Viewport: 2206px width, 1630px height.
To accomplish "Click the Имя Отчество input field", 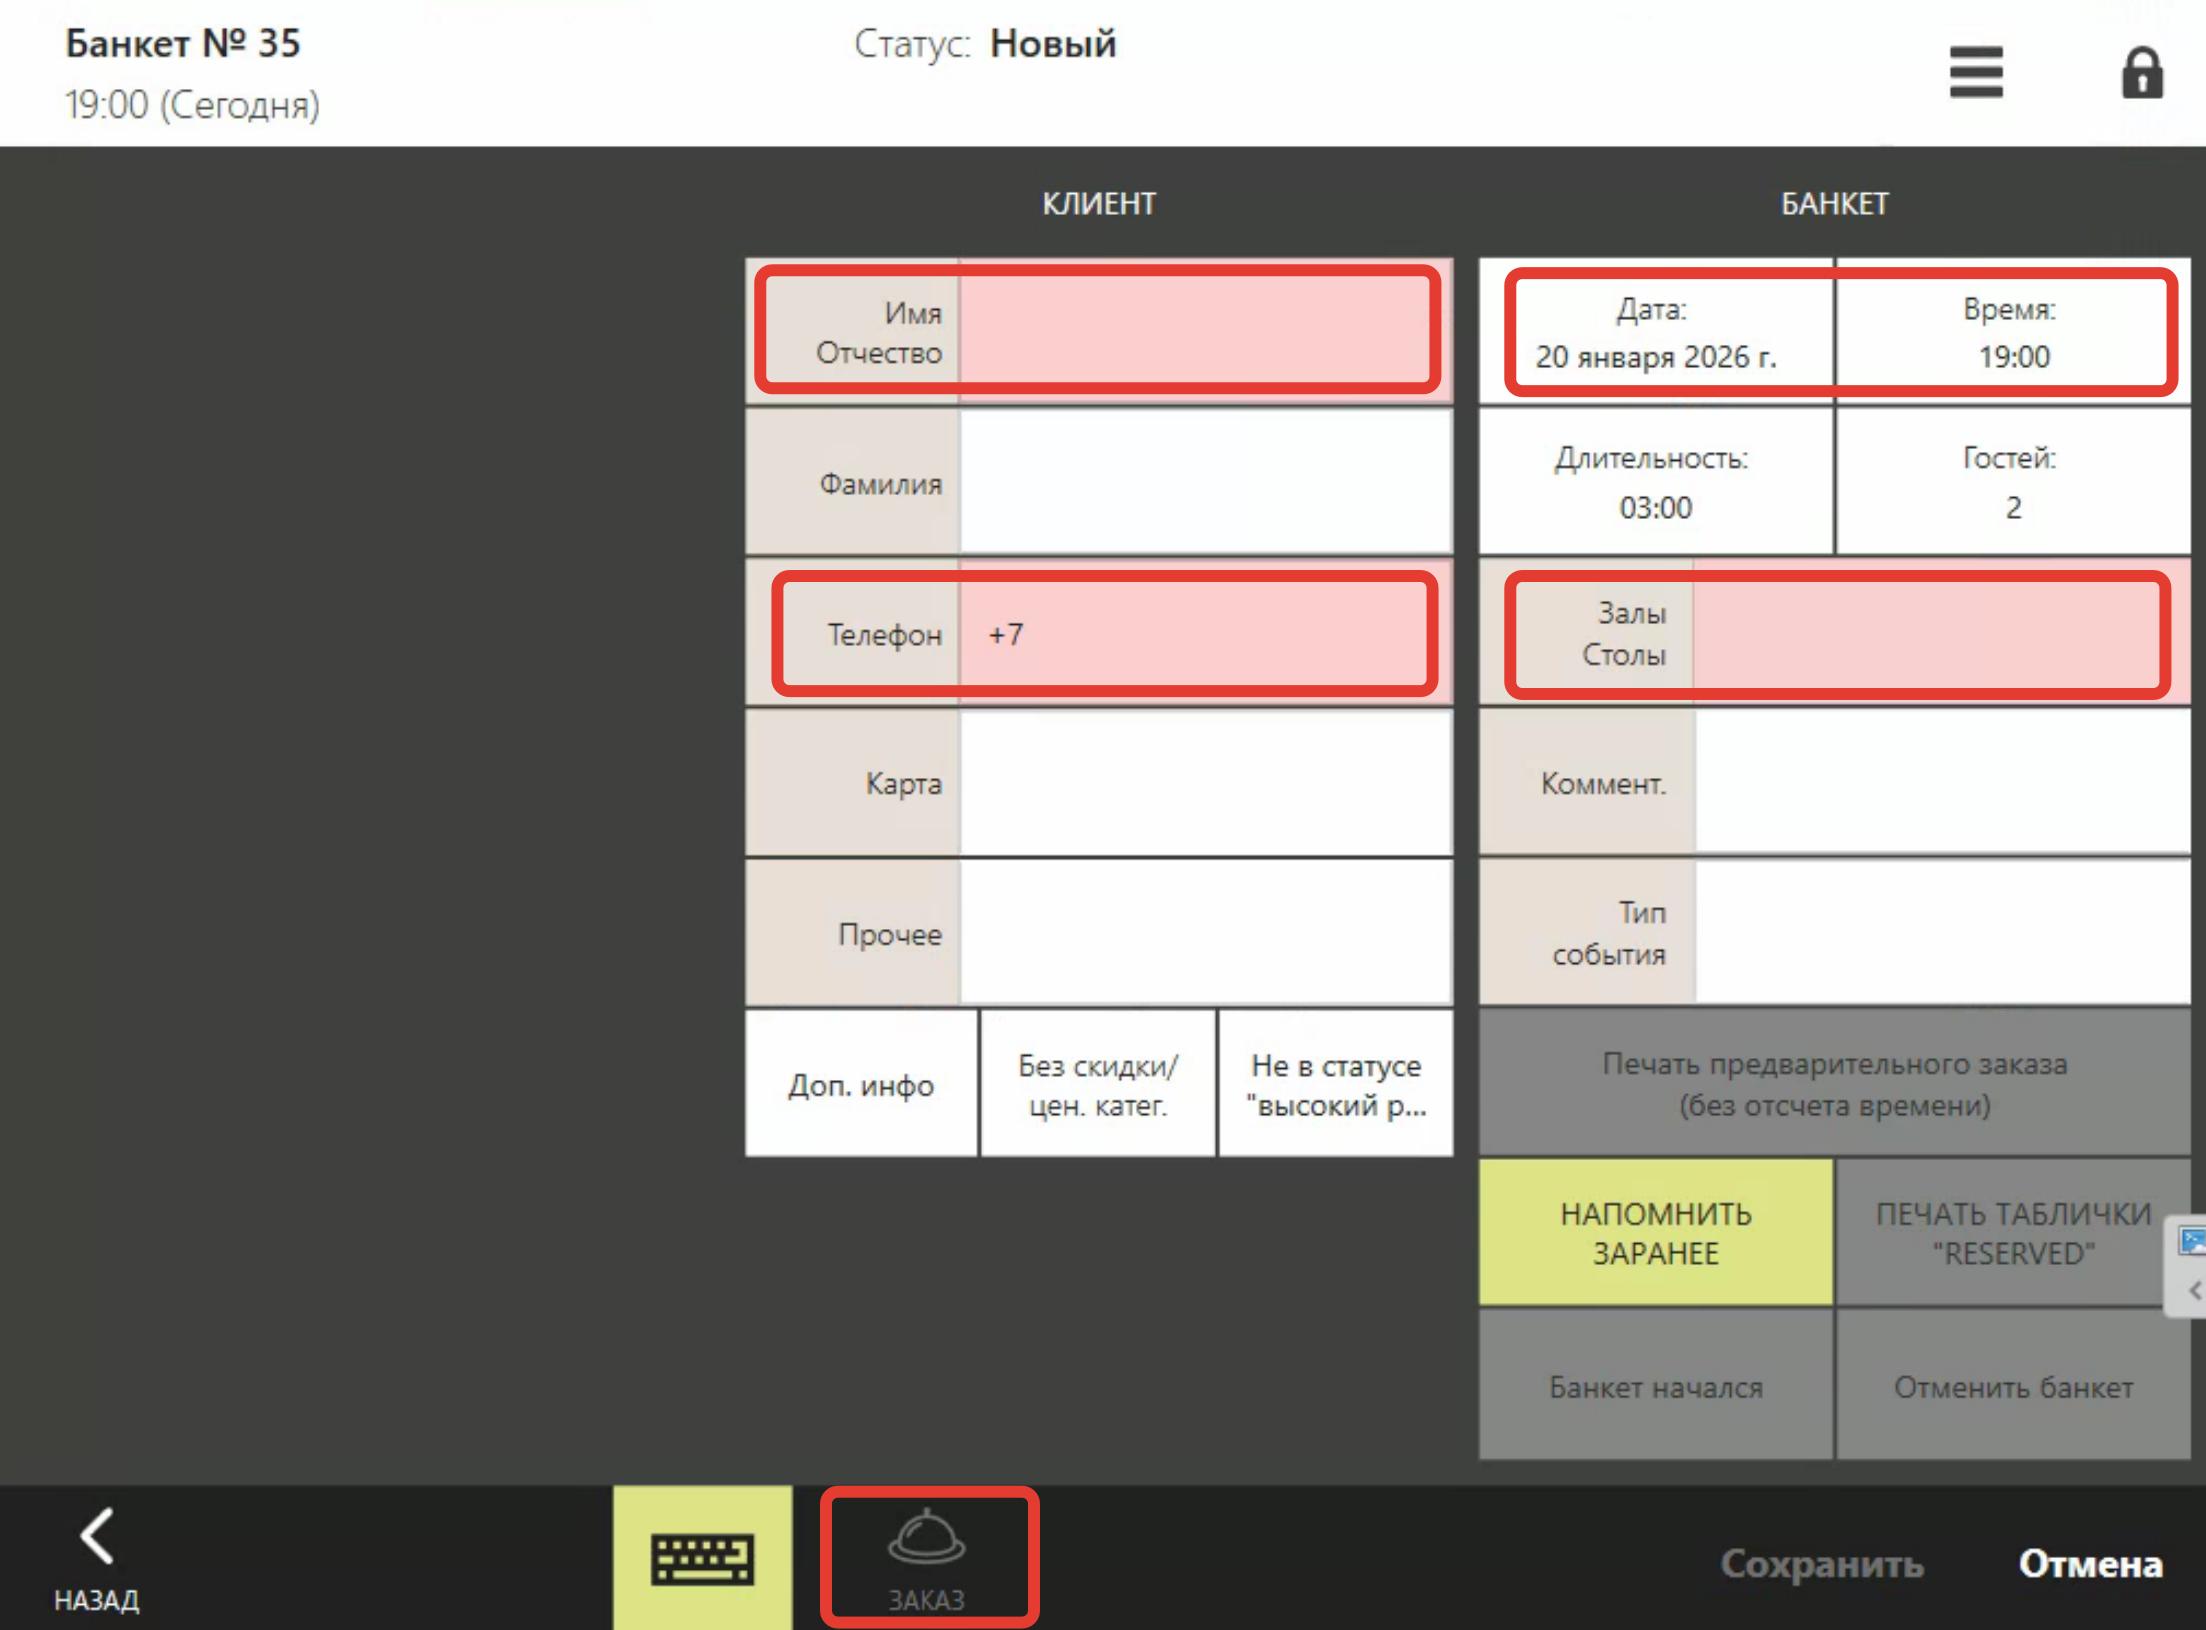I will 1204,332.
